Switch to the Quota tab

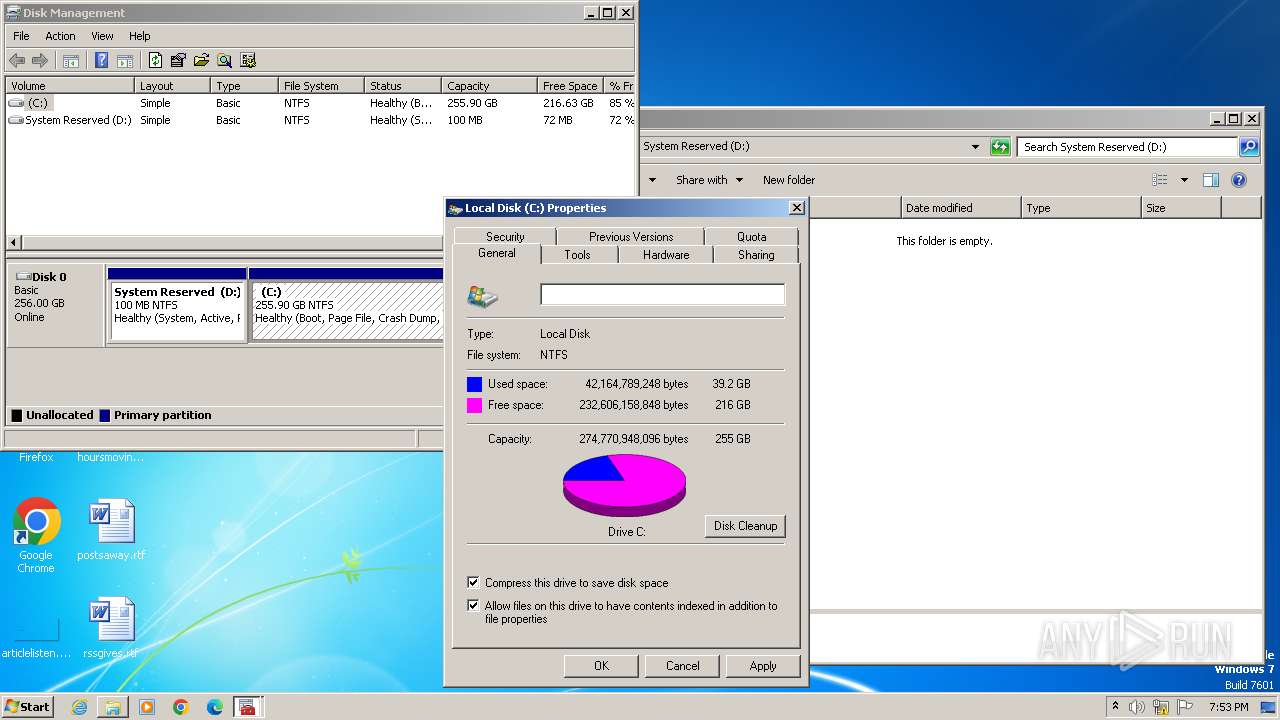tap(752, 236)
